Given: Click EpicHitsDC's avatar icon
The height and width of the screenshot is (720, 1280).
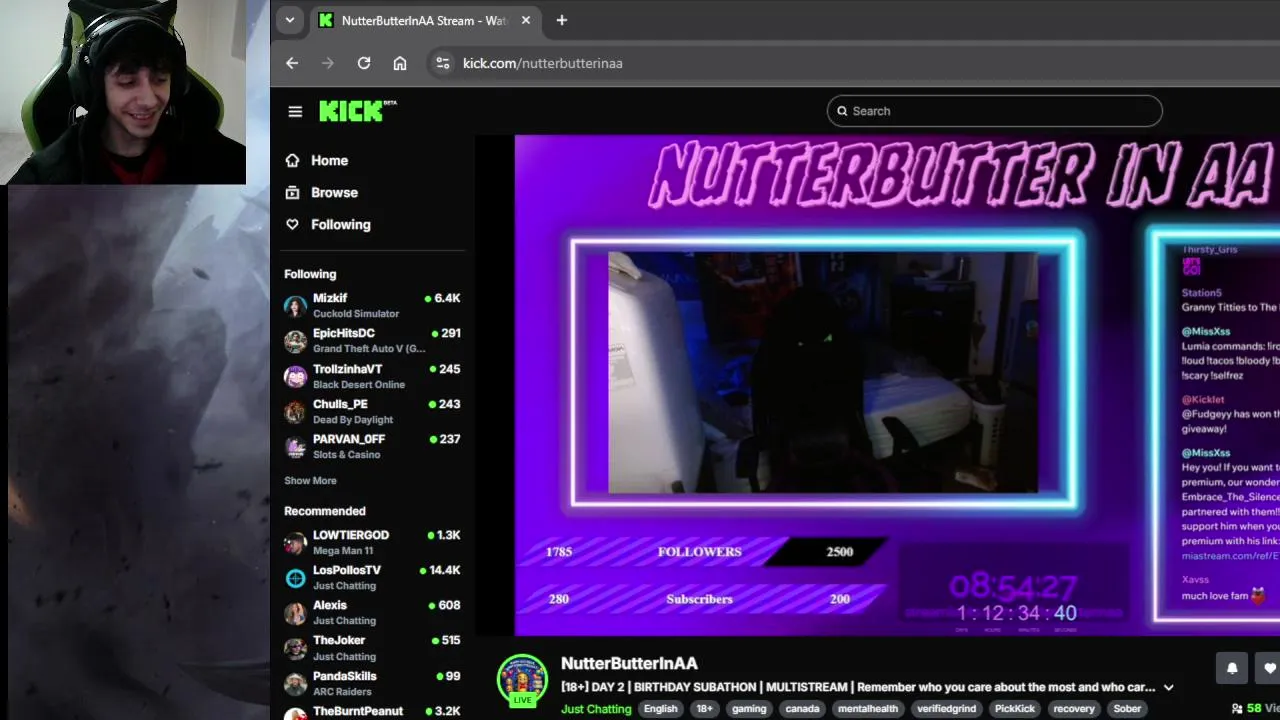Looking at the screenshot, I should (x=295, y=342).
